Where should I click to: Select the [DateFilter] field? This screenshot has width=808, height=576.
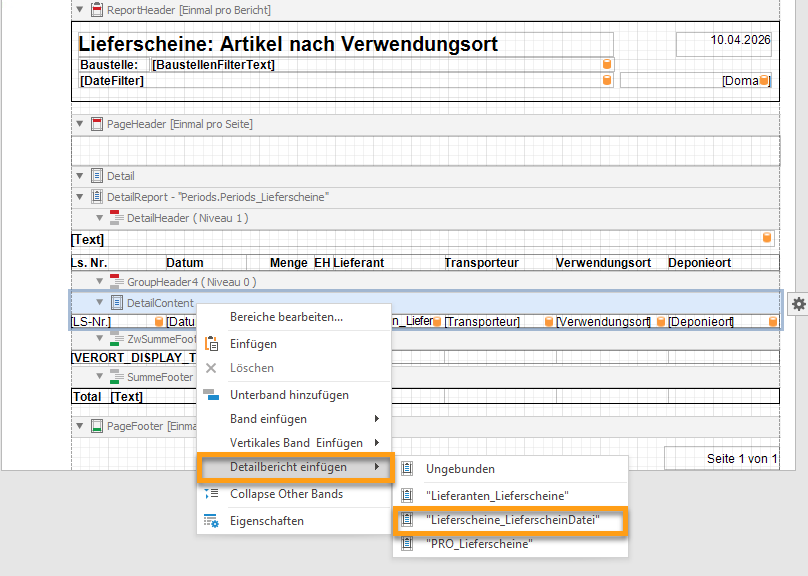[345, 80]
